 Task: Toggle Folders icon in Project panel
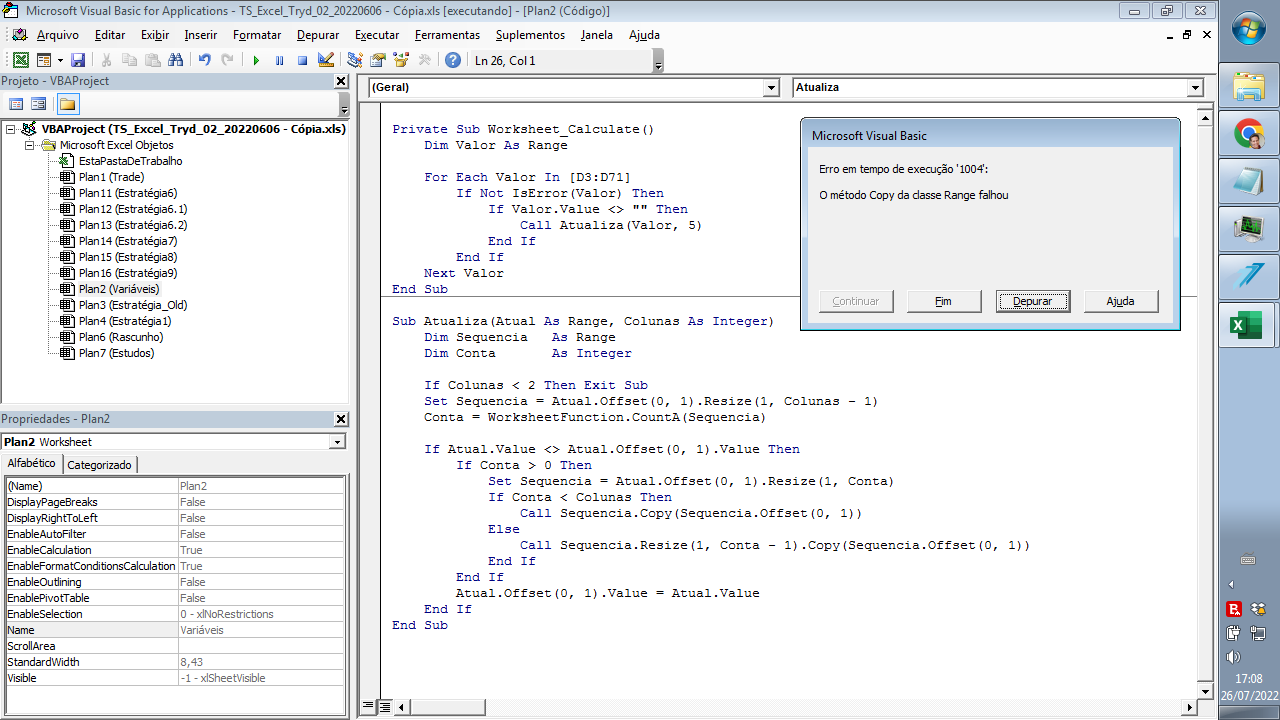click(67, 104)
